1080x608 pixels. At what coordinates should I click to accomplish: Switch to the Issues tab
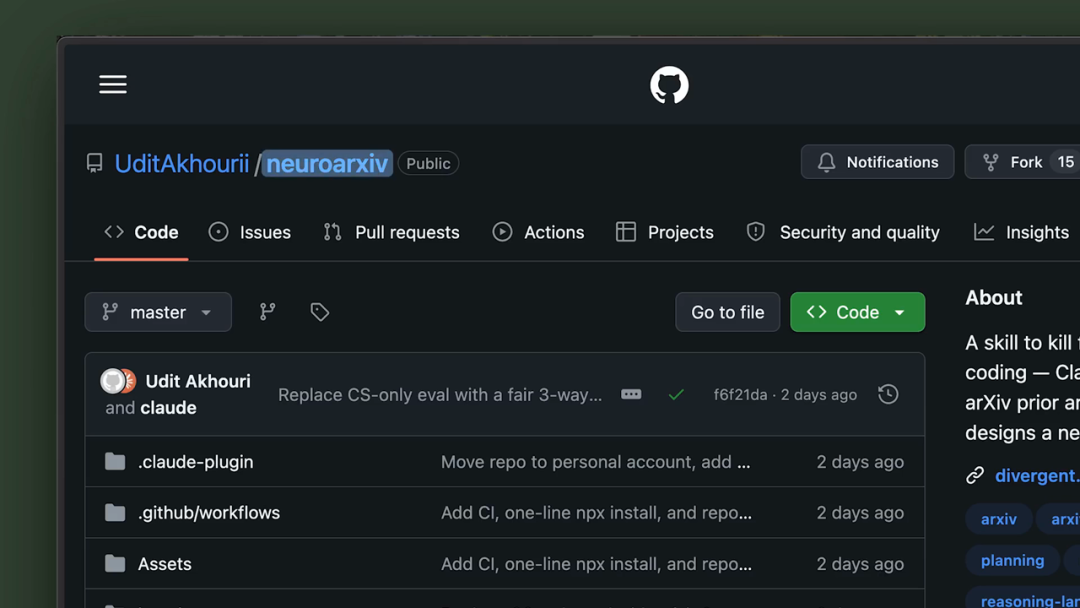point(250,233)
